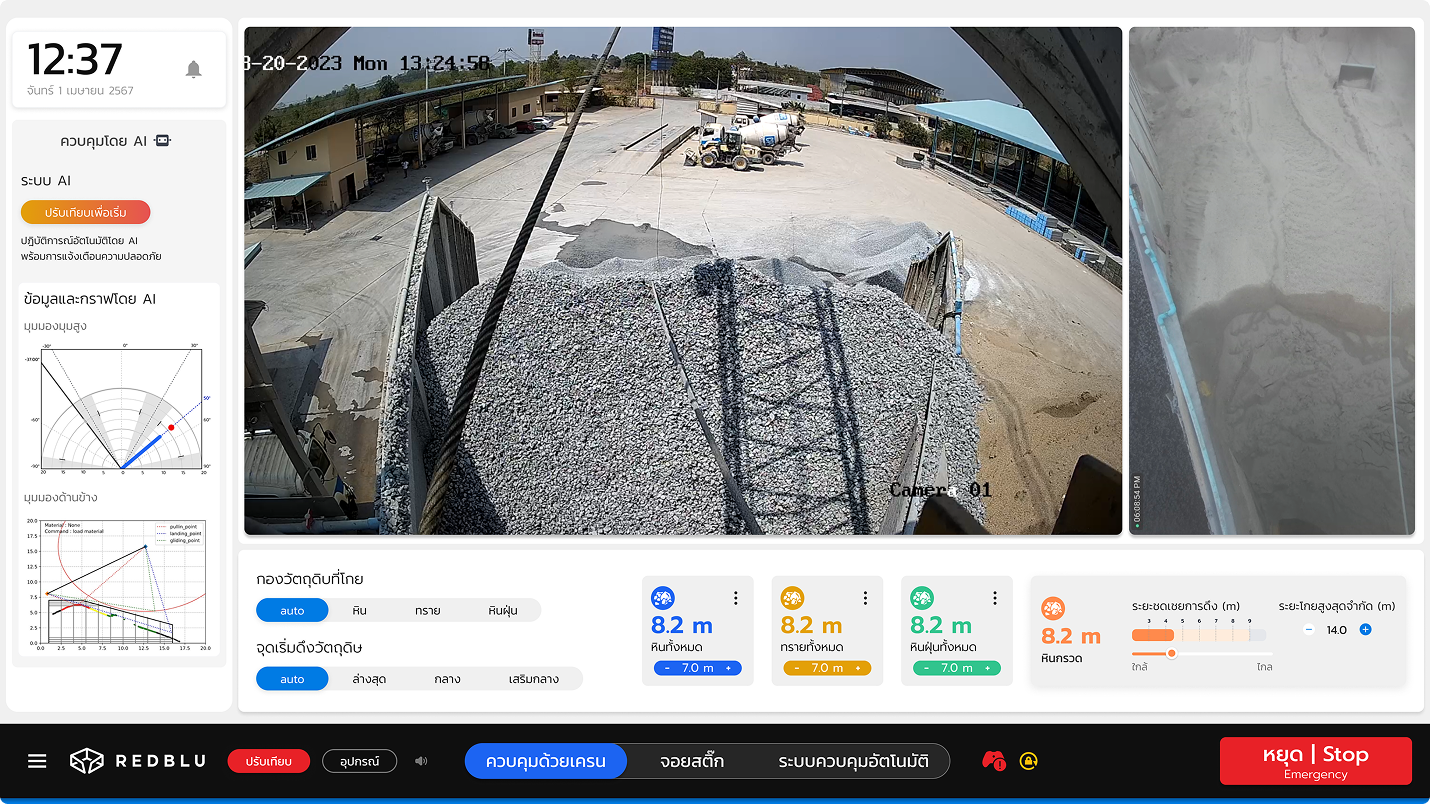Open three-dot menu on green rock dust card
Screen dimensions: 1430x804
[995, 598]
